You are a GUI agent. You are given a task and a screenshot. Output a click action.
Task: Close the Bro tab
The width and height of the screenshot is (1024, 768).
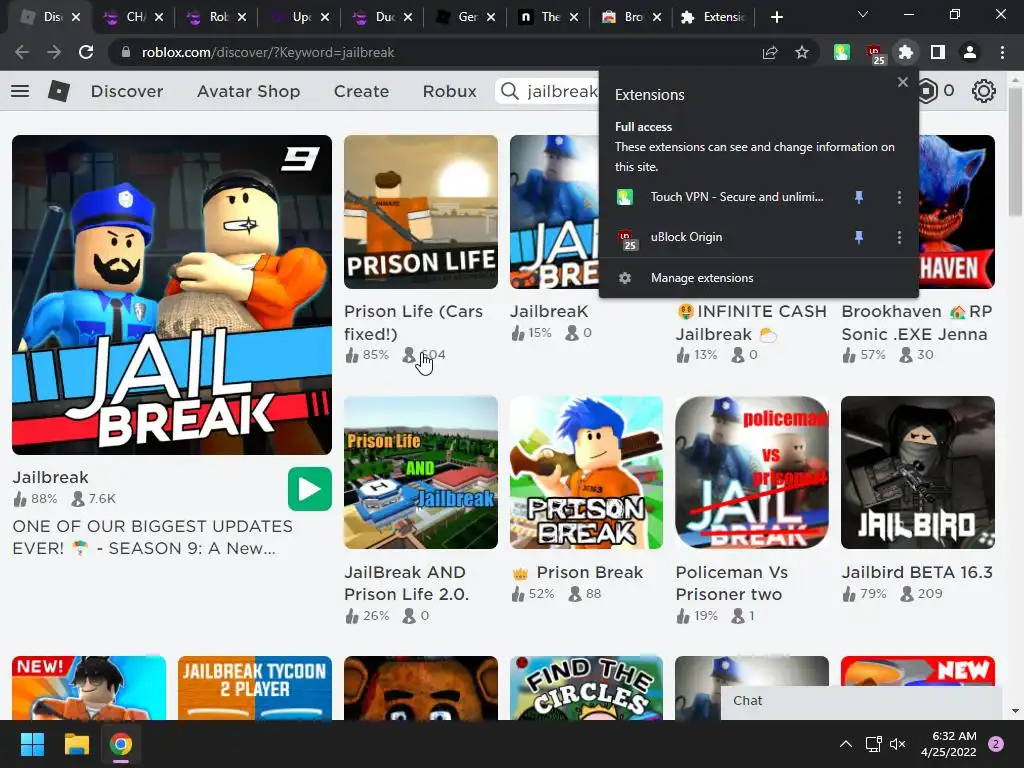click(x=657, y=17)
